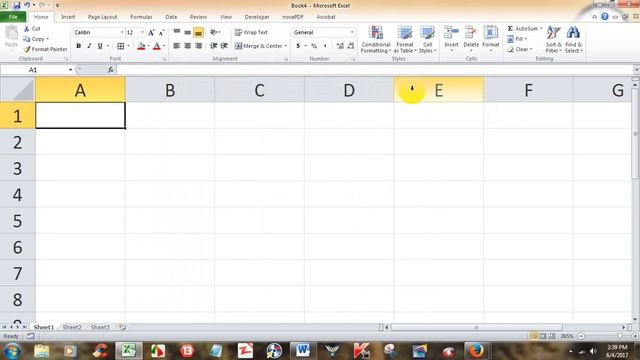
Task: Open the General number format dropdown
Action: (x=352, y=32)
